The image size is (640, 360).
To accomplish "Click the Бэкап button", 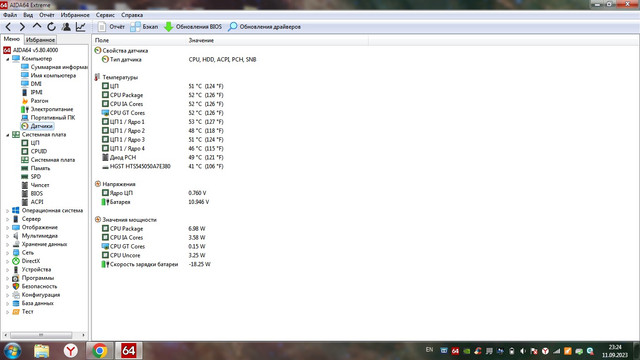I will [144, 27].
